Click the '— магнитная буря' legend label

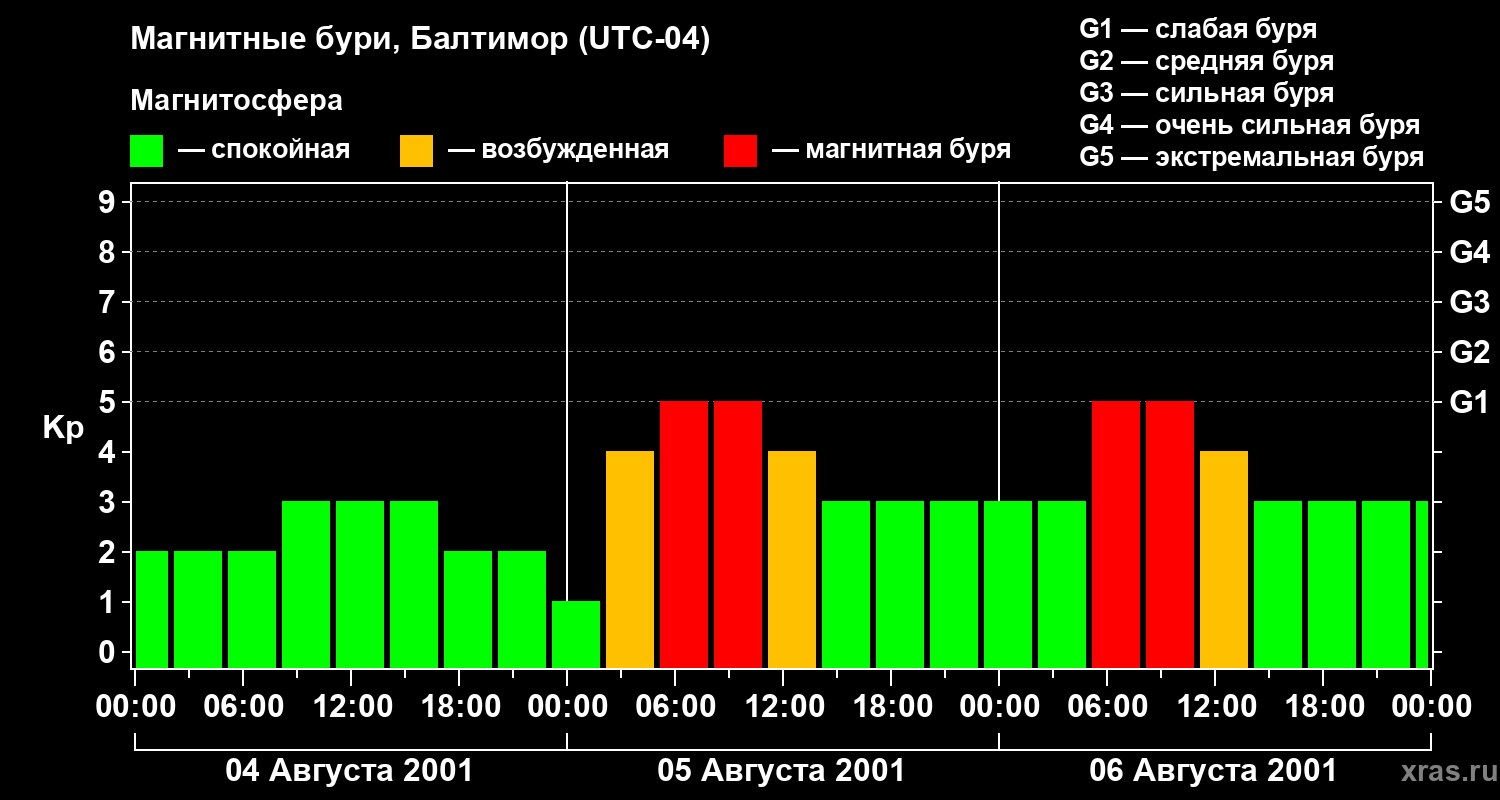(891, 151)
